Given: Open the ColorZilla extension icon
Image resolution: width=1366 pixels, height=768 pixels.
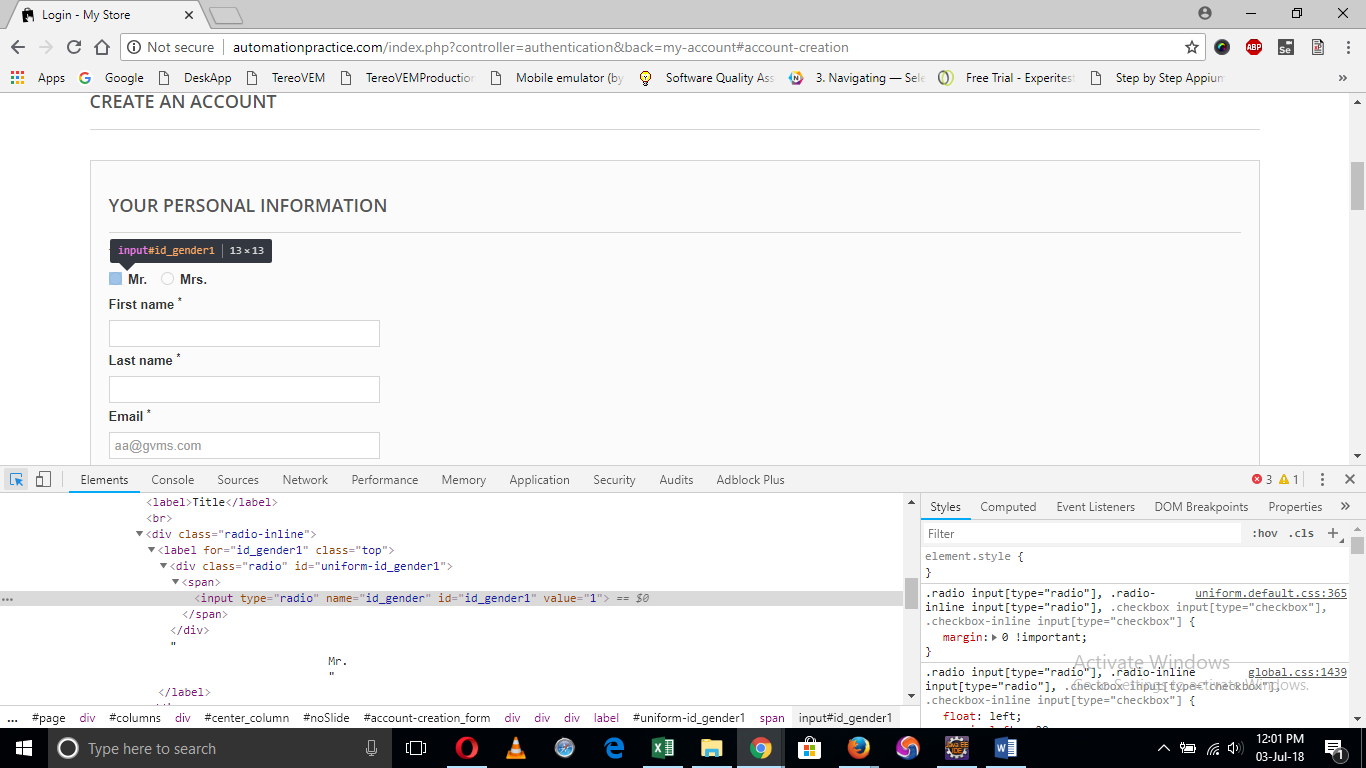Looking at the screenshot, I should 1222,47.
